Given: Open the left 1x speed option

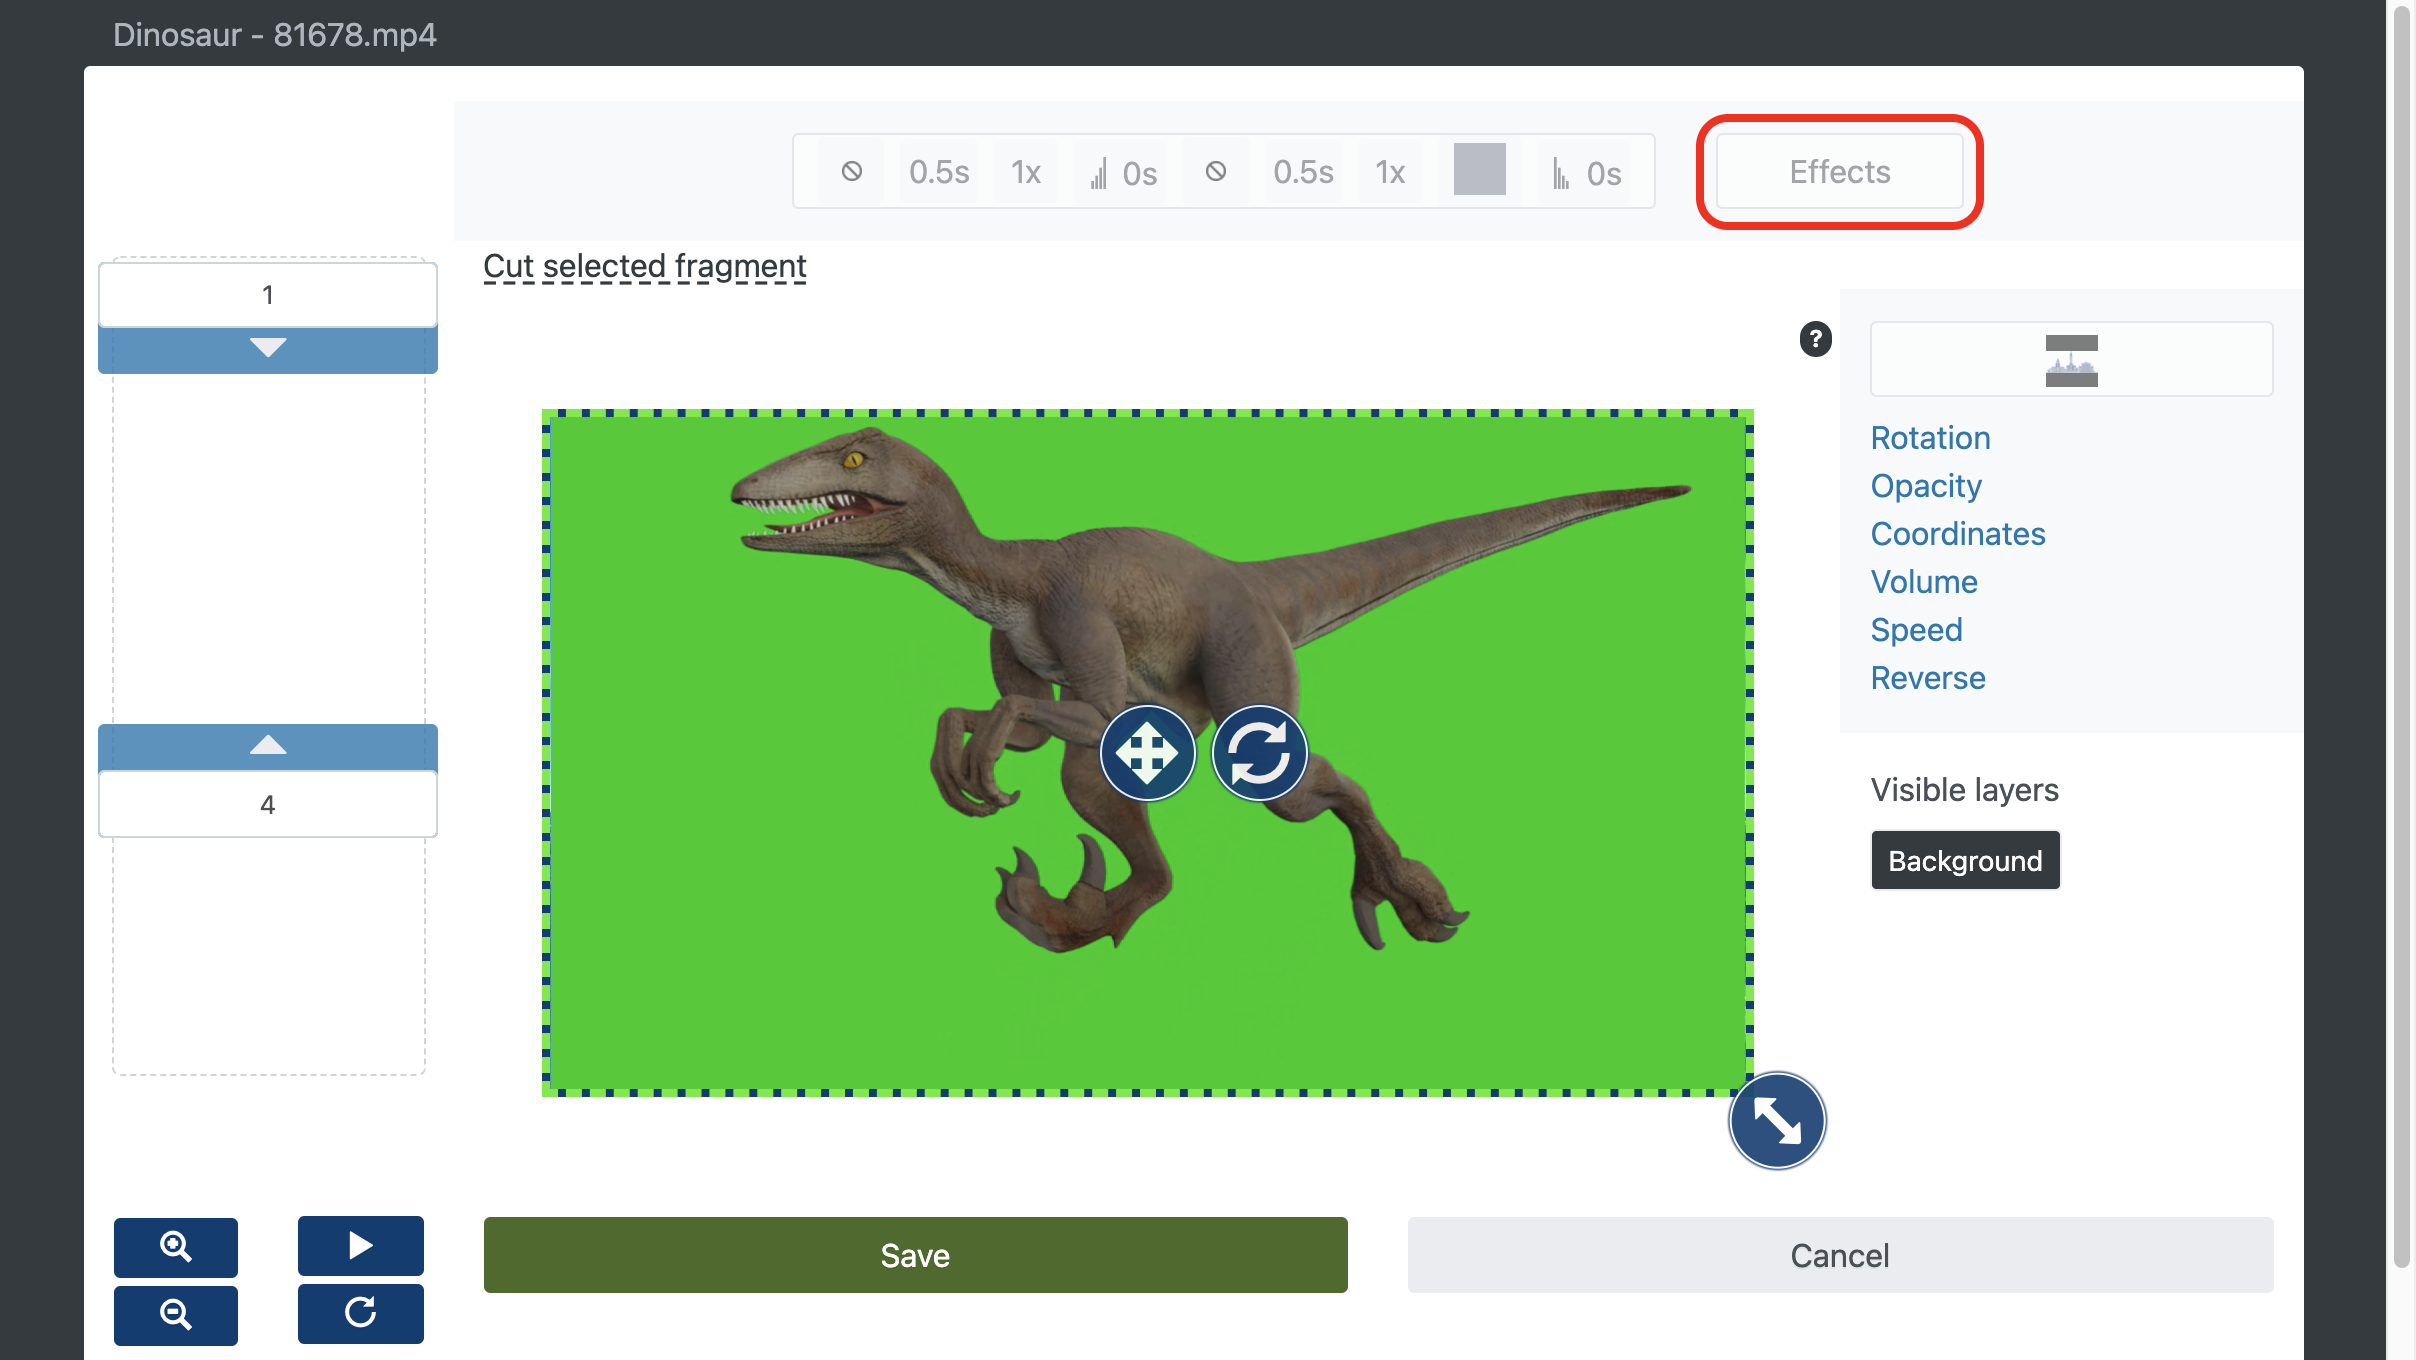Looking at the screenshot, I should click(x=1026, y=172).
